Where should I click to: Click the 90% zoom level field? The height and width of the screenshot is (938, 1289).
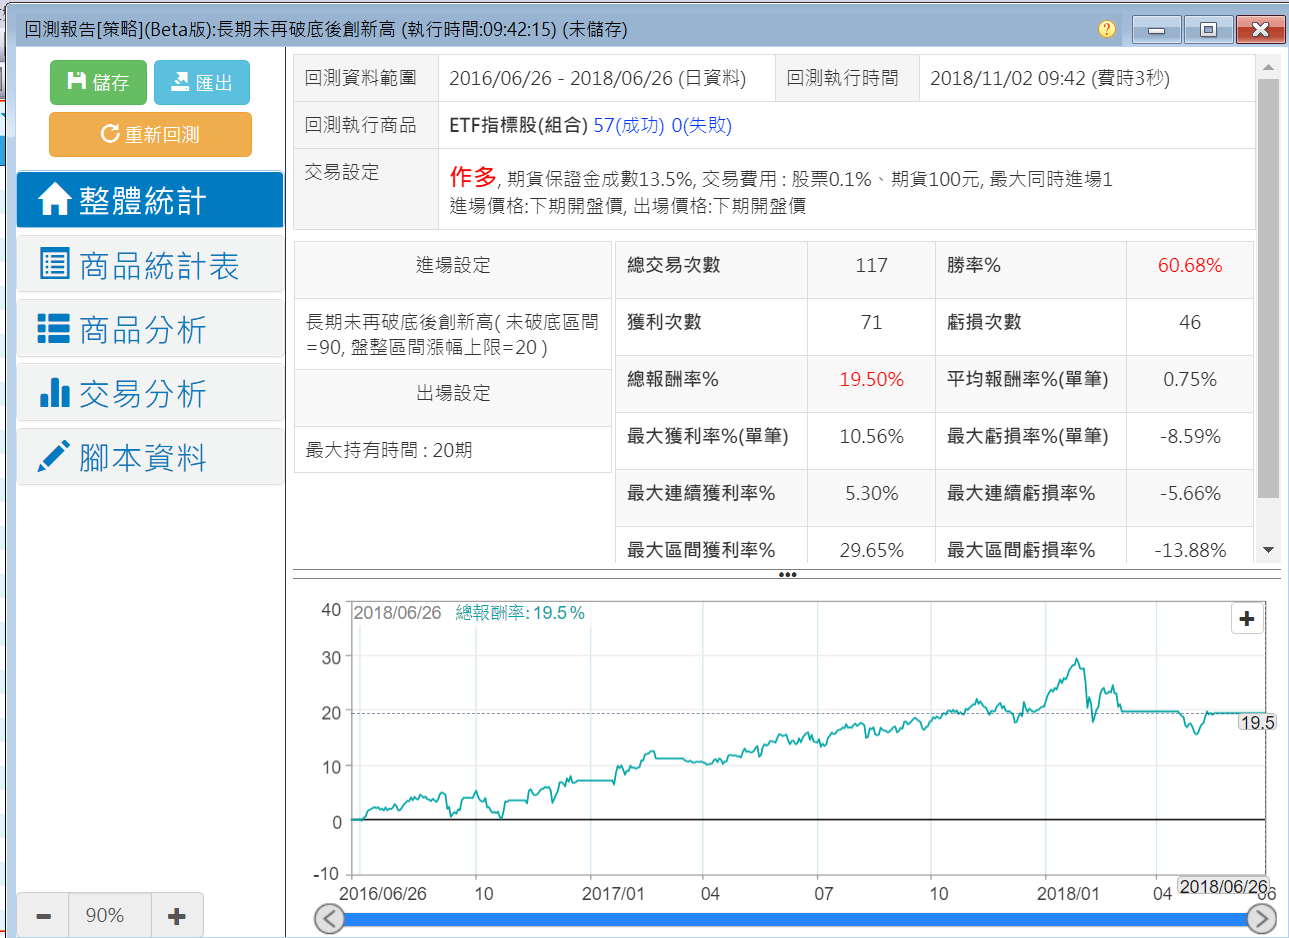pos(105,916)
